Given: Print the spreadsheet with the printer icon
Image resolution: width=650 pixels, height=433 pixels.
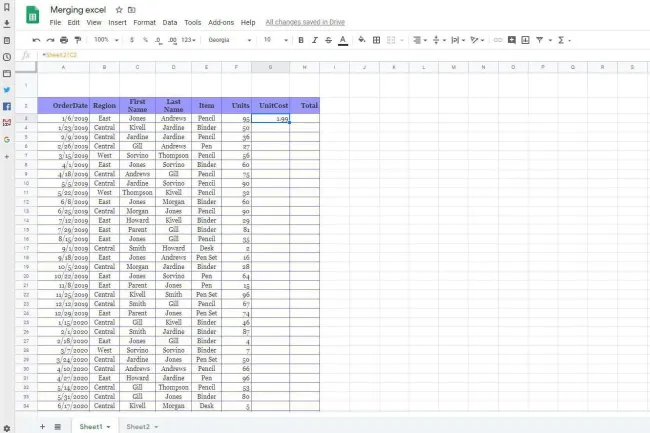Looking at the screenshot, I should (x=64, y=40).
